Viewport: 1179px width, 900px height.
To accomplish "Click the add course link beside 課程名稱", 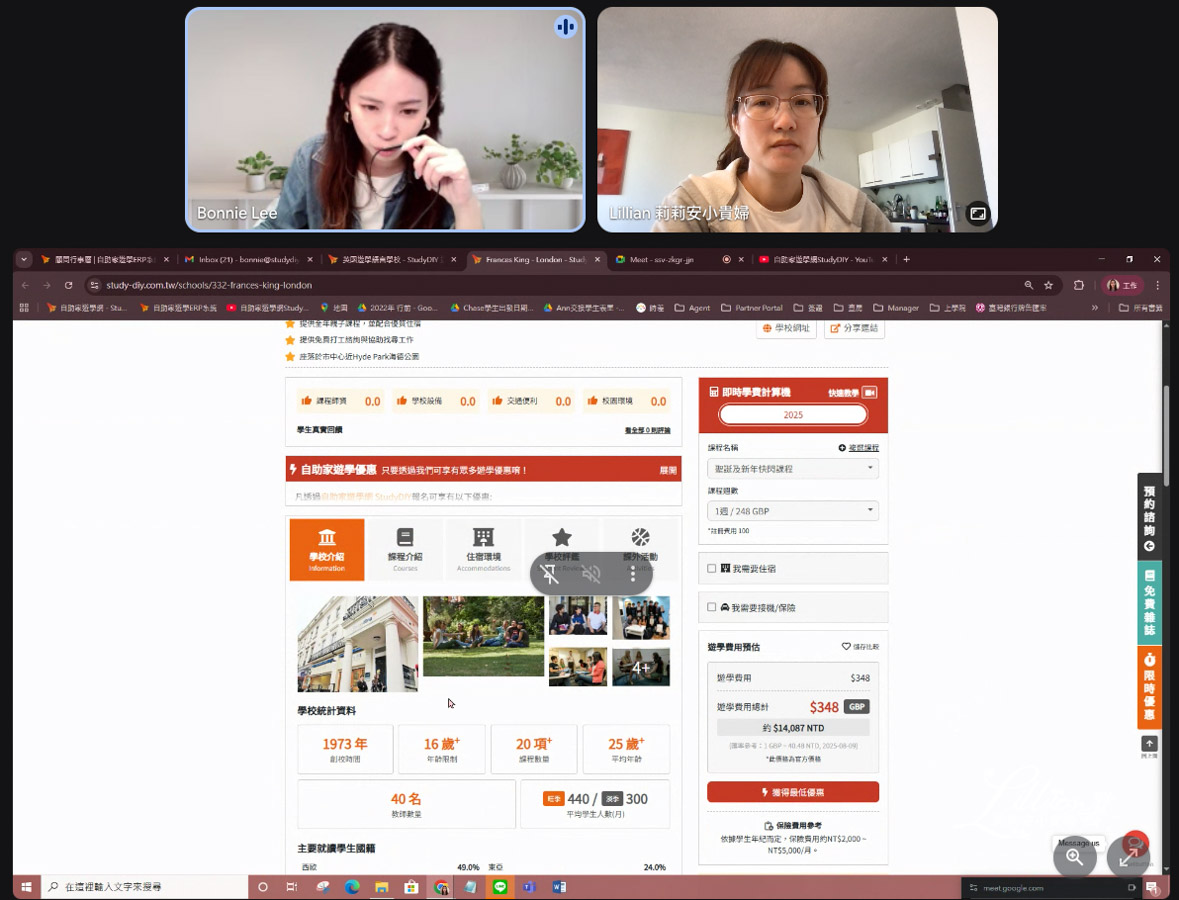I will pyautogui.click(x=859, y=447).
